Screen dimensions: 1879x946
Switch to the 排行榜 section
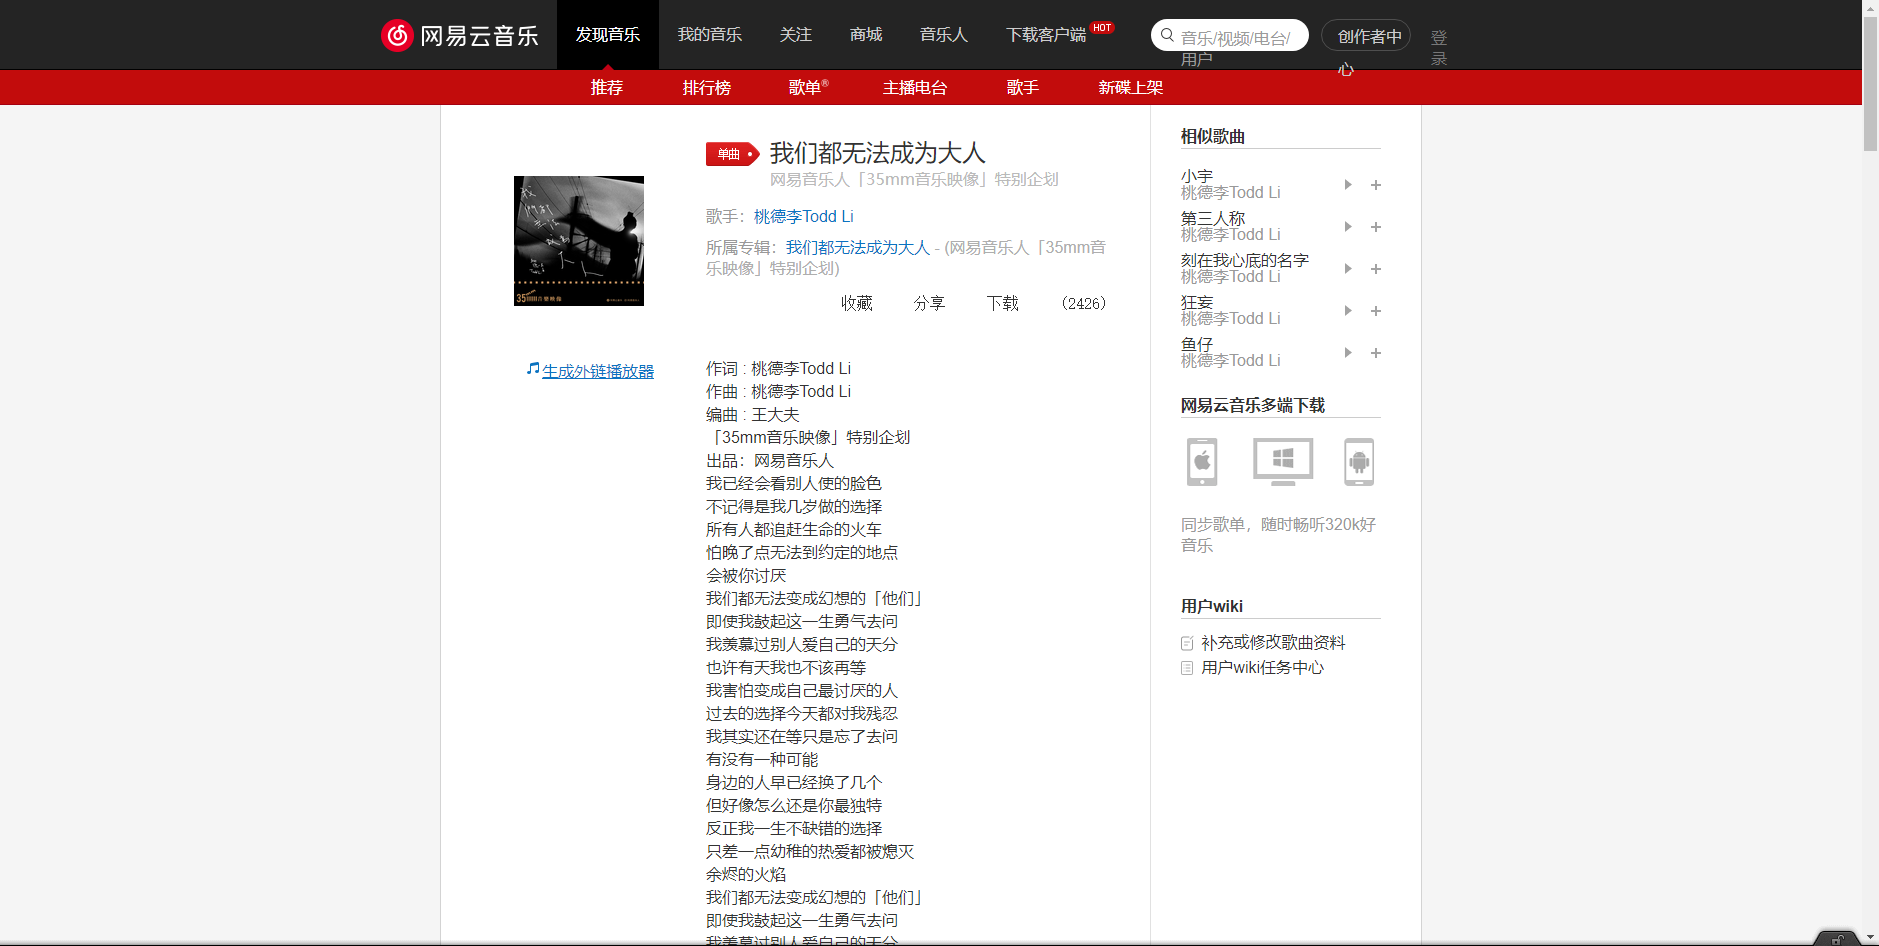[x=706, y=88]
